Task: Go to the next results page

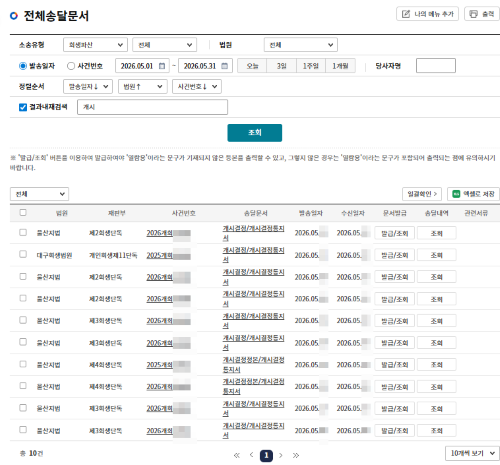Action: click(281, 455)
